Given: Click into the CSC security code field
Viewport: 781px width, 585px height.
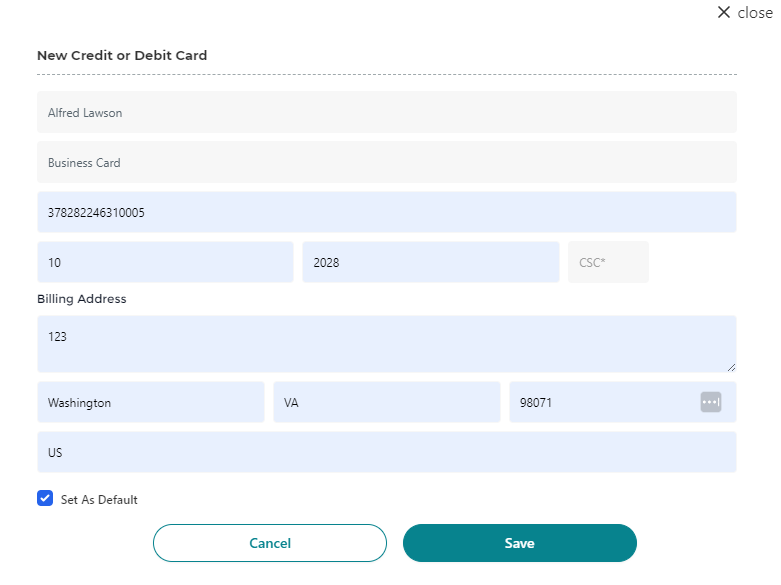Looking at the screenshot, I should 608,263.
